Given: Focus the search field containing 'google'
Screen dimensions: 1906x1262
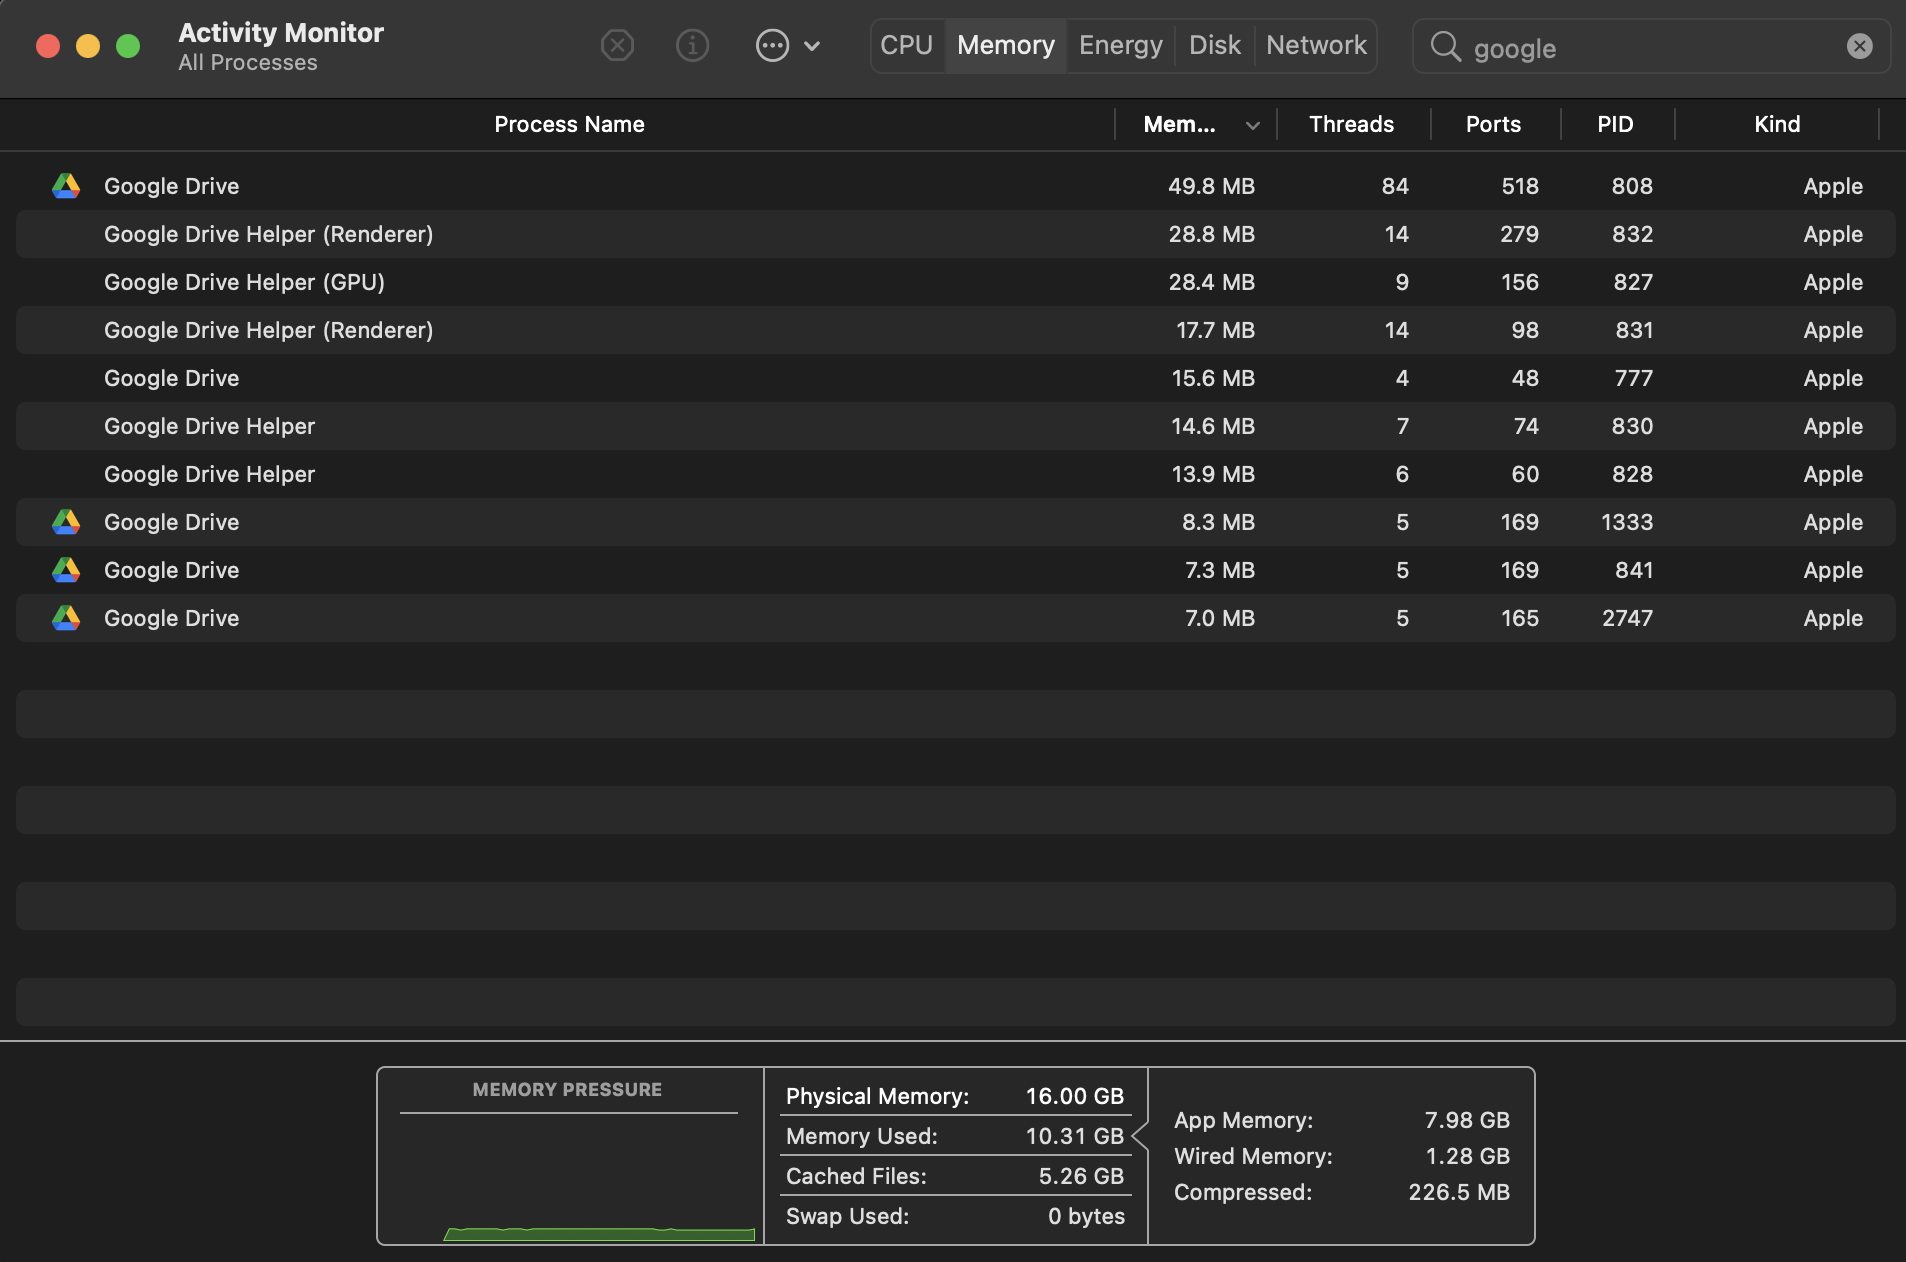Looking at the screenshot, I should (x=1651, y=46).
